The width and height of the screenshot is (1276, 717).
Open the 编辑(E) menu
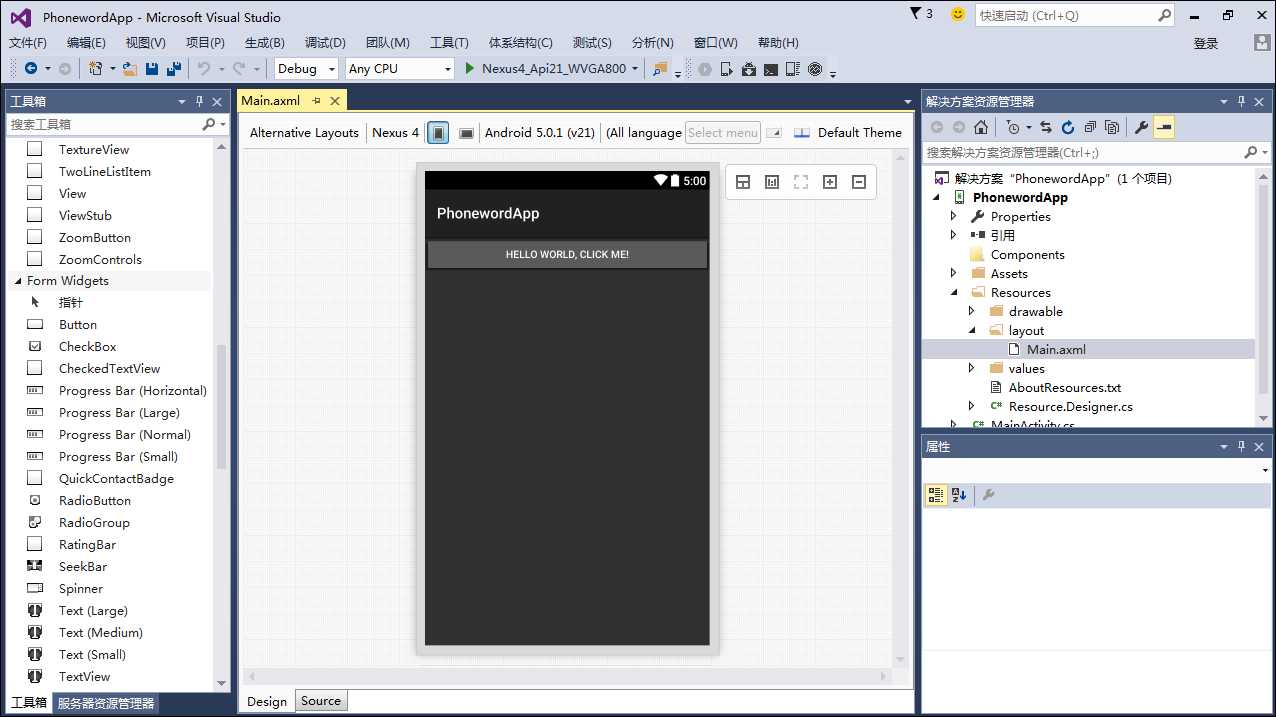(86, 43)
